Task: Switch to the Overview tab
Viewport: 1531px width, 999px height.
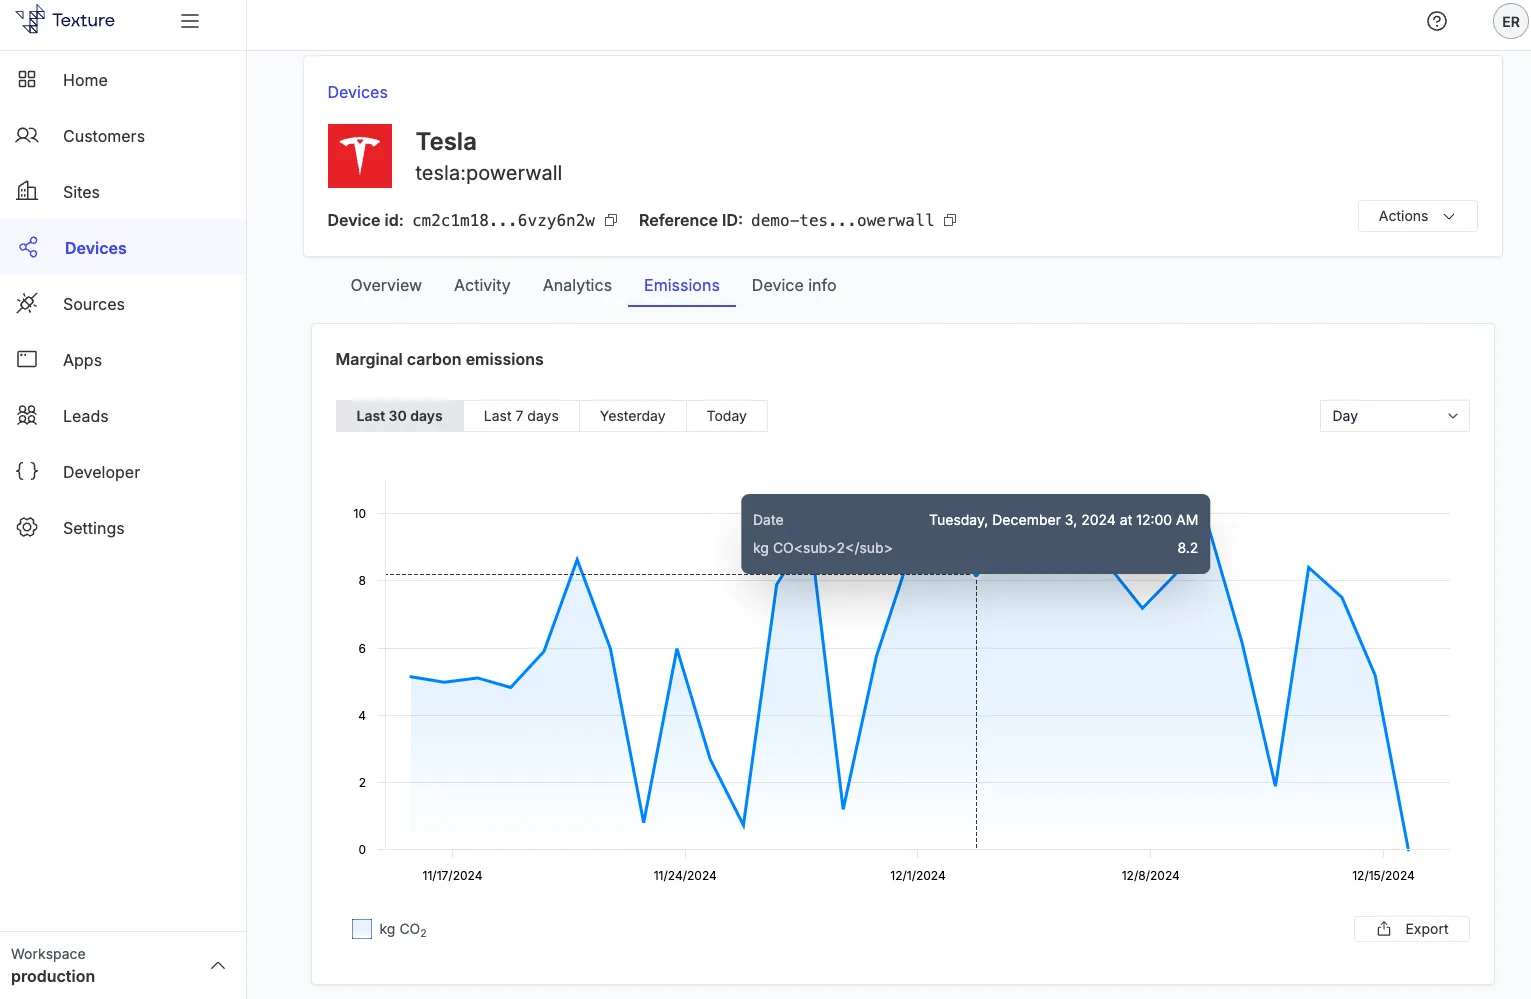Action: tap(386, 285)
